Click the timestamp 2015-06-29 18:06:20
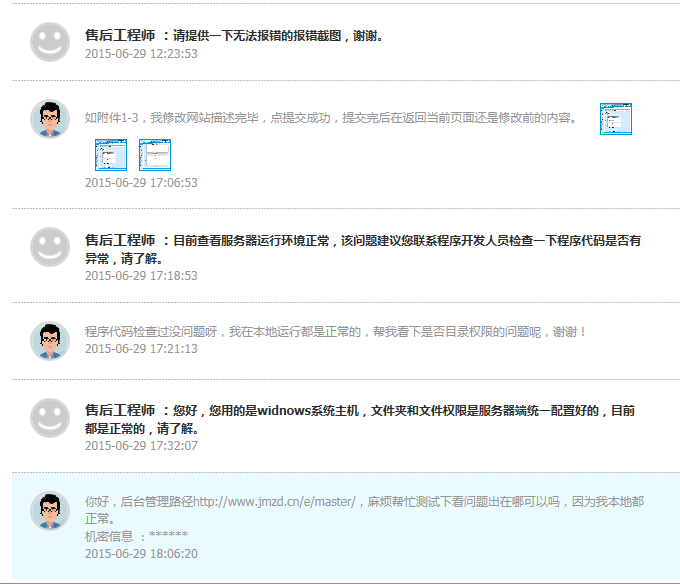Screen dimensions: 680x585 [x=141, y=553]
